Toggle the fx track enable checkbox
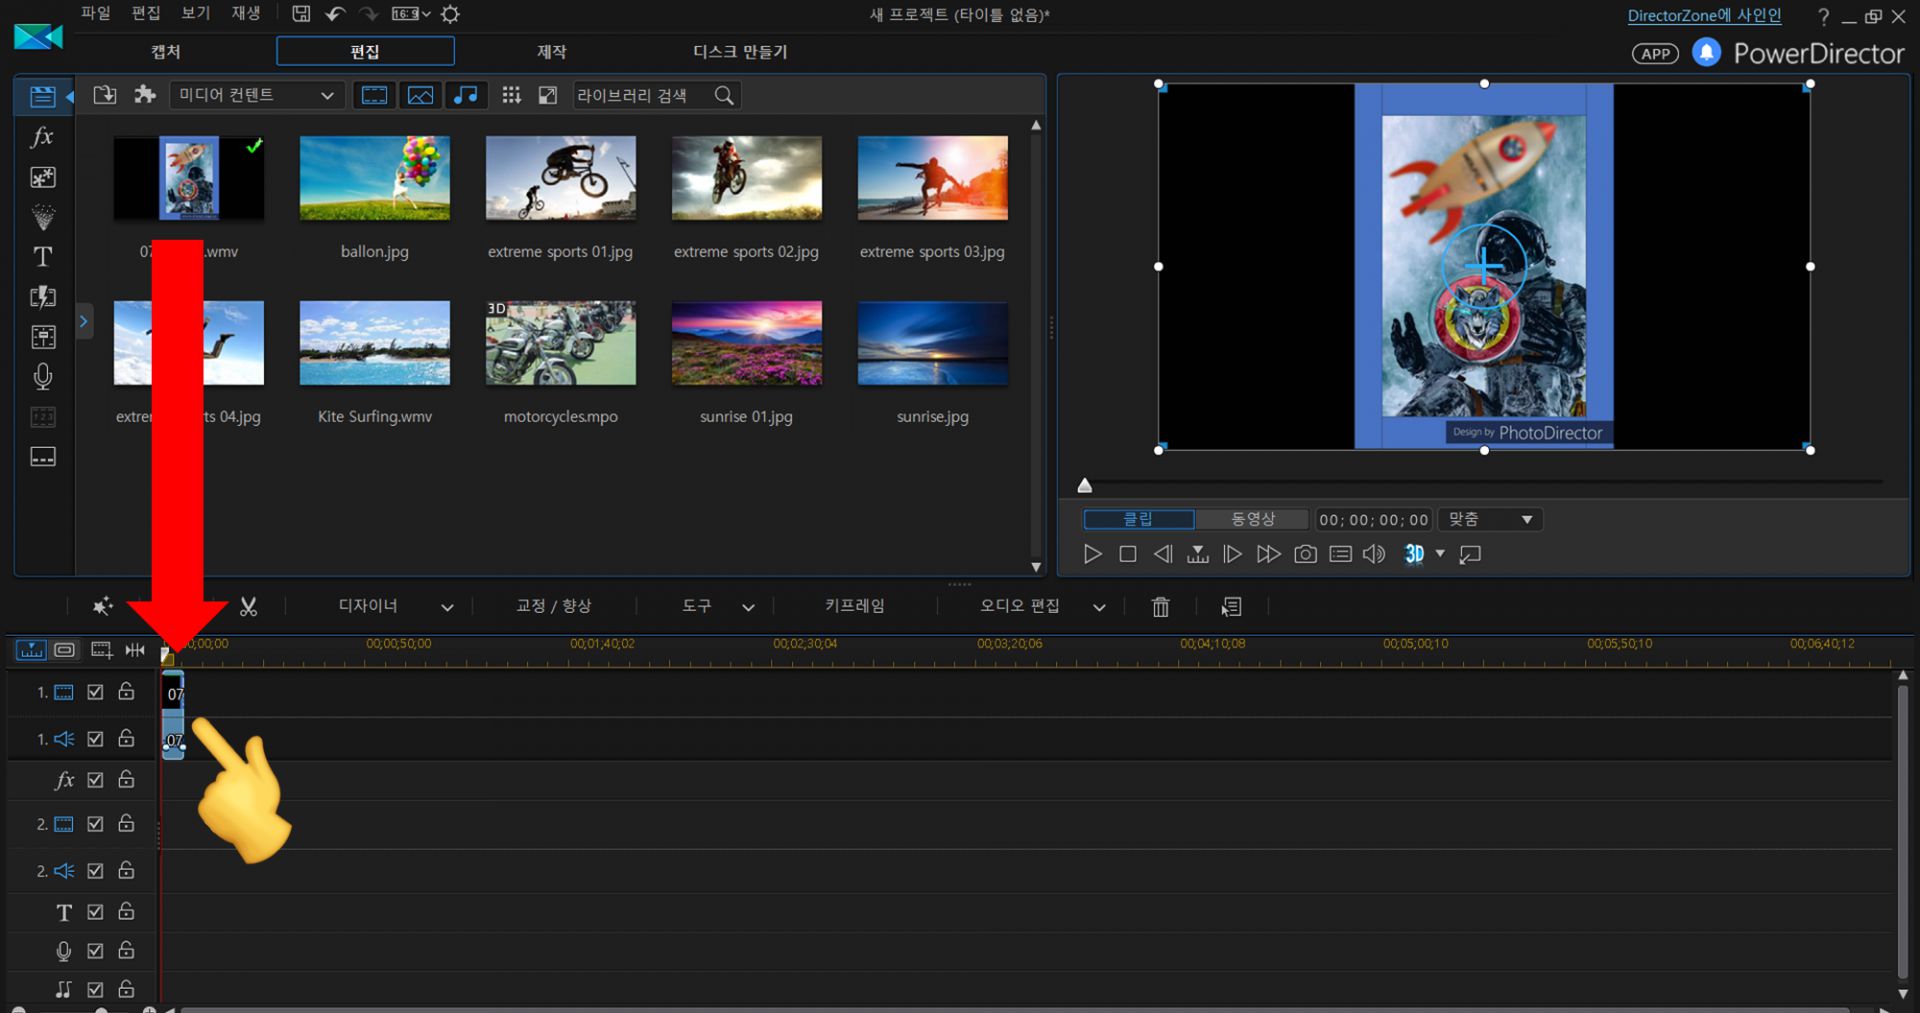This screenshot has height=1013, width=1920. 95,780
